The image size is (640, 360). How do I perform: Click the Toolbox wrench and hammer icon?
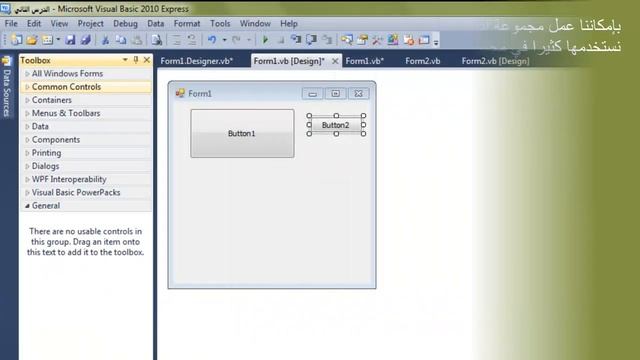377,40
